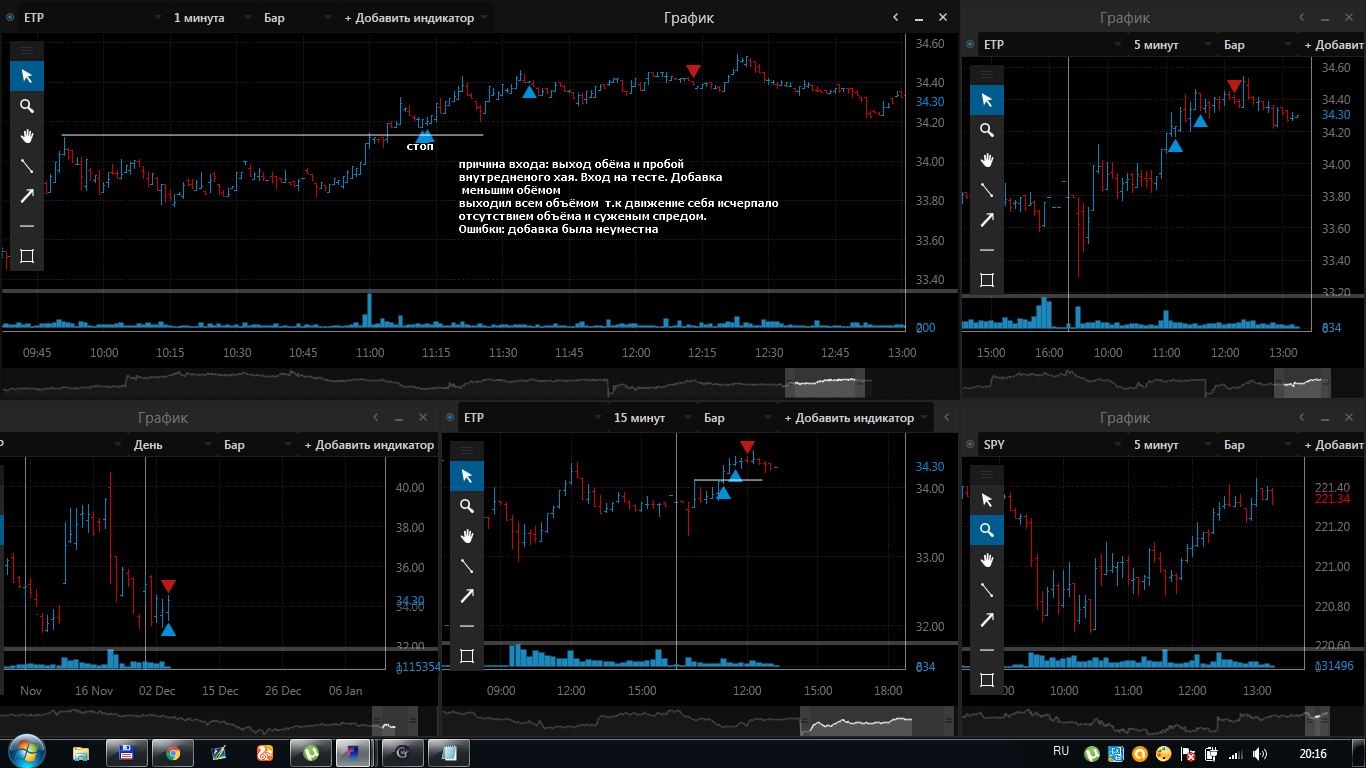This screenshot has height=768, width=1366.
Task: Choose the rectangle tool in 15-minute chart
Action: [467, 656]
